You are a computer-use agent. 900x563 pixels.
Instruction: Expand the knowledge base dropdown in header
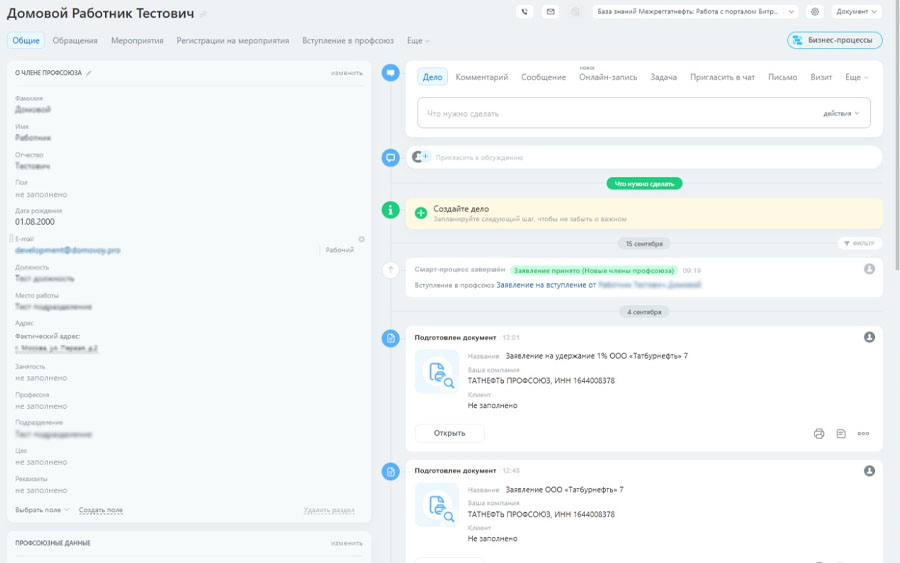[x=791, y=11]
